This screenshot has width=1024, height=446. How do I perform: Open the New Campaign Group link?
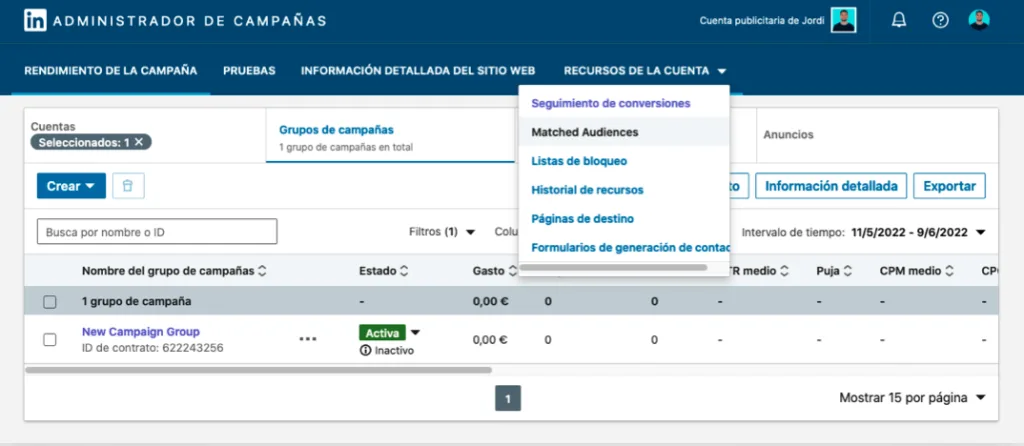click(140, 332)
